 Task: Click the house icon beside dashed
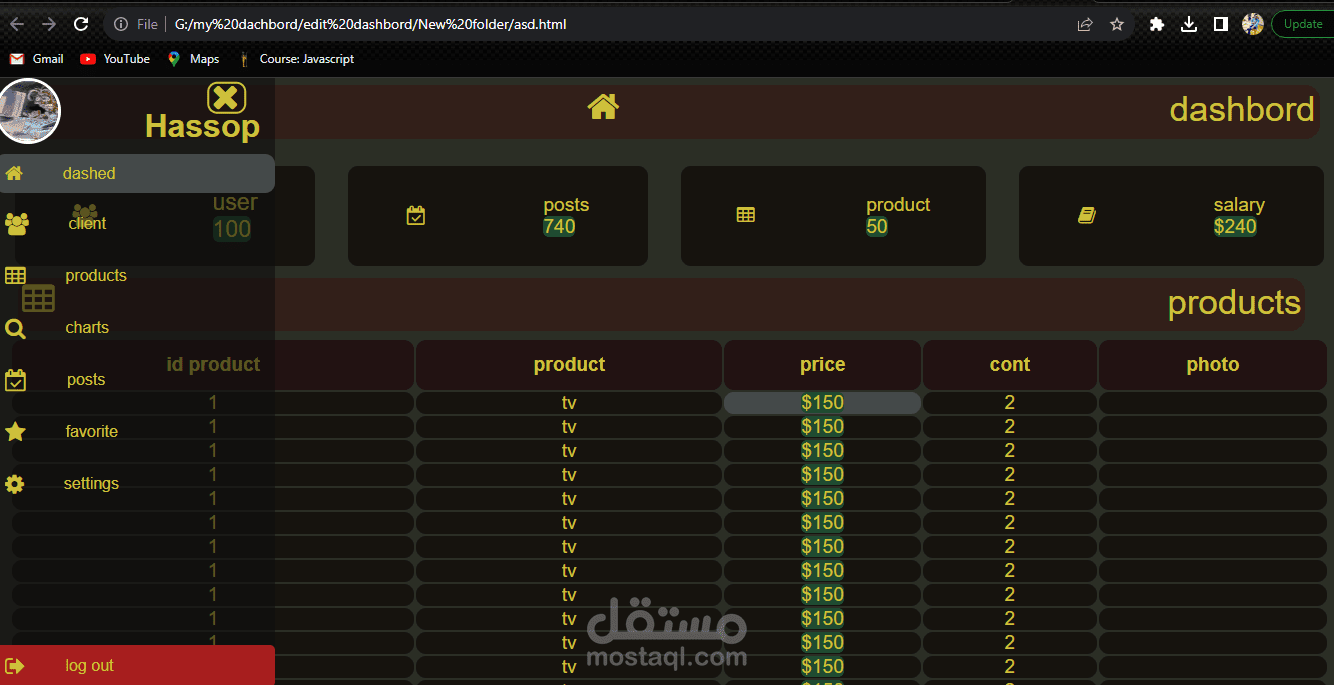[x=14, y=173]
